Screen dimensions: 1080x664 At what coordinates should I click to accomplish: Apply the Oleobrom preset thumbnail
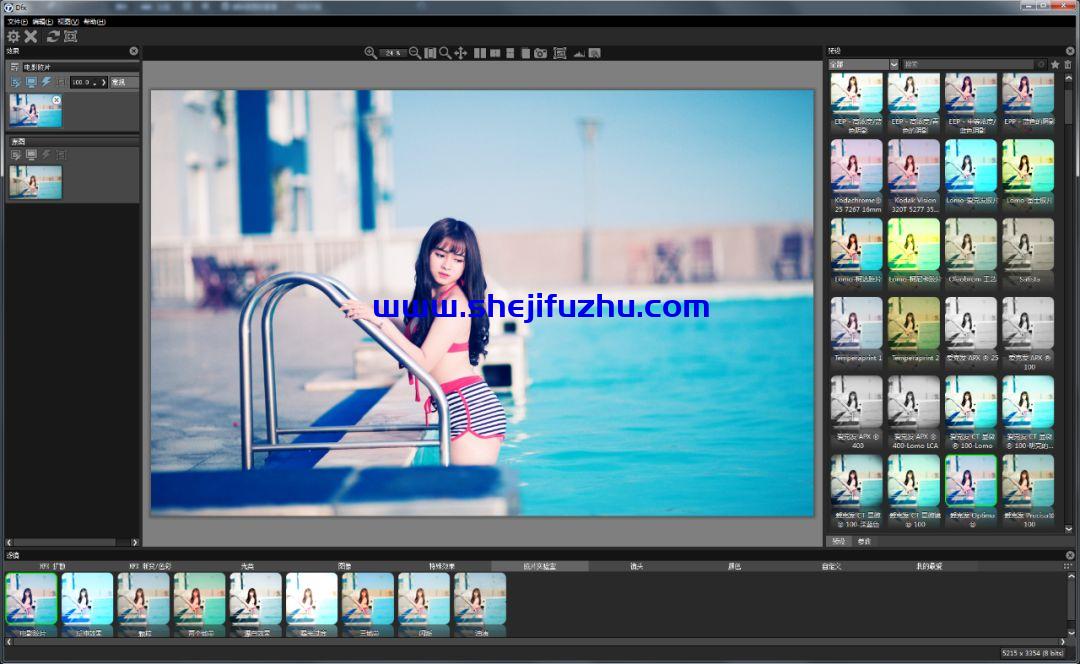click(971, 245)
